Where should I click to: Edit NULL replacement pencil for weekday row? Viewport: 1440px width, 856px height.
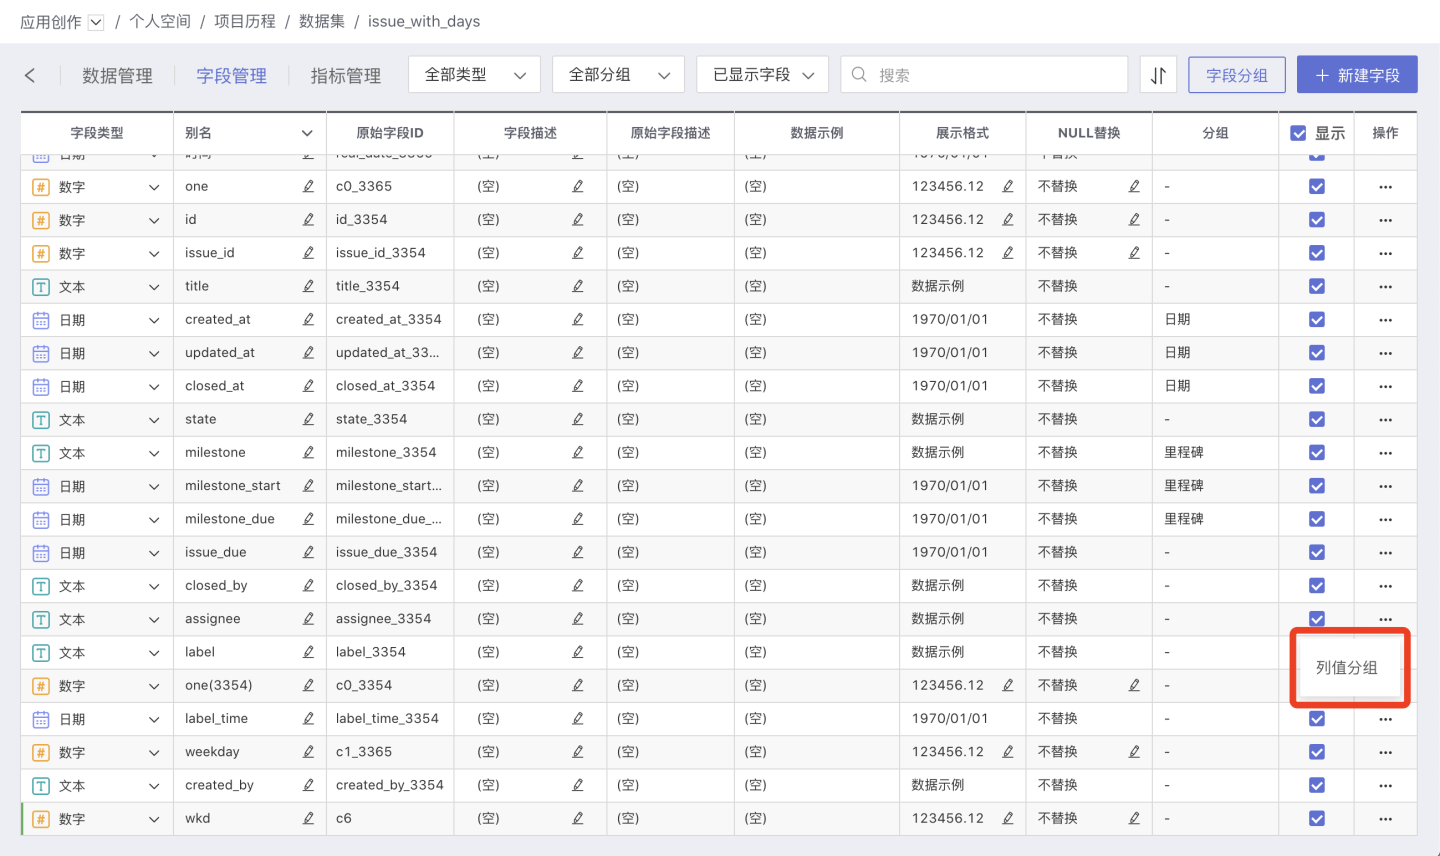click(1134, 752)
